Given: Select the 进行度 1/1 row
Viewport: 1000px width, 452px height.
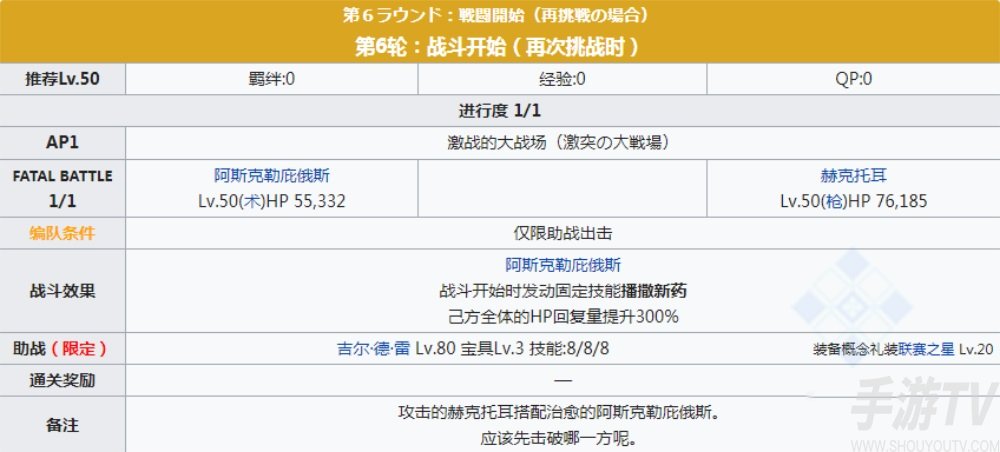Looking at the screenshot, I should pyautogui.click(x=500, y=111).
